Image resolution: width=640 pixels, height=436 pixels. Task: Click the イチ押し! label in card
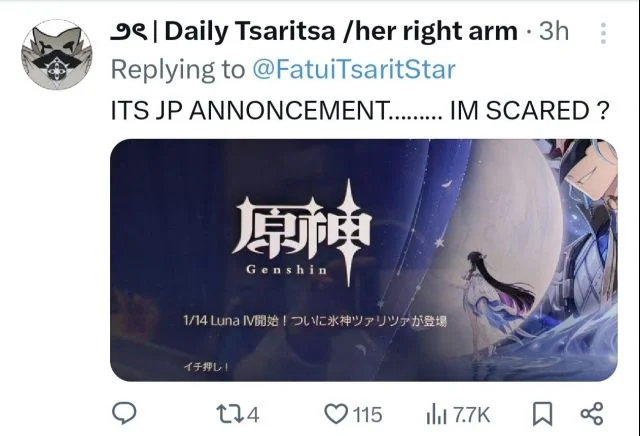tap(206, 367)
